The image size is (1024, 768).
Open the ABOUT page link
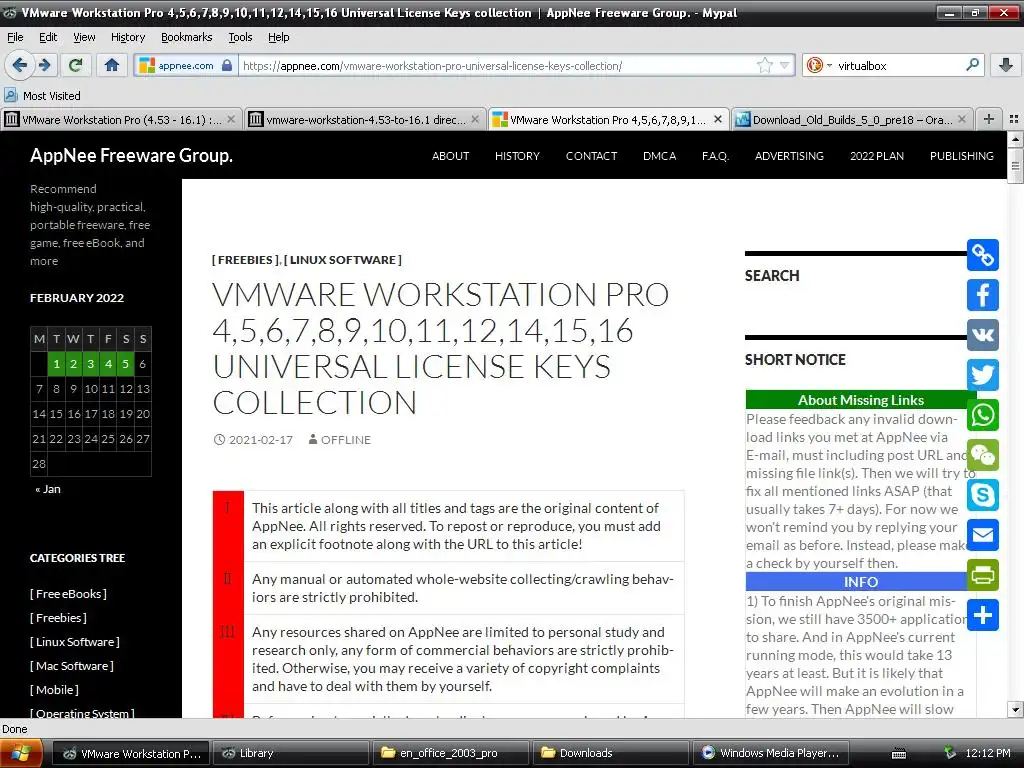click(x=451, y=156)
